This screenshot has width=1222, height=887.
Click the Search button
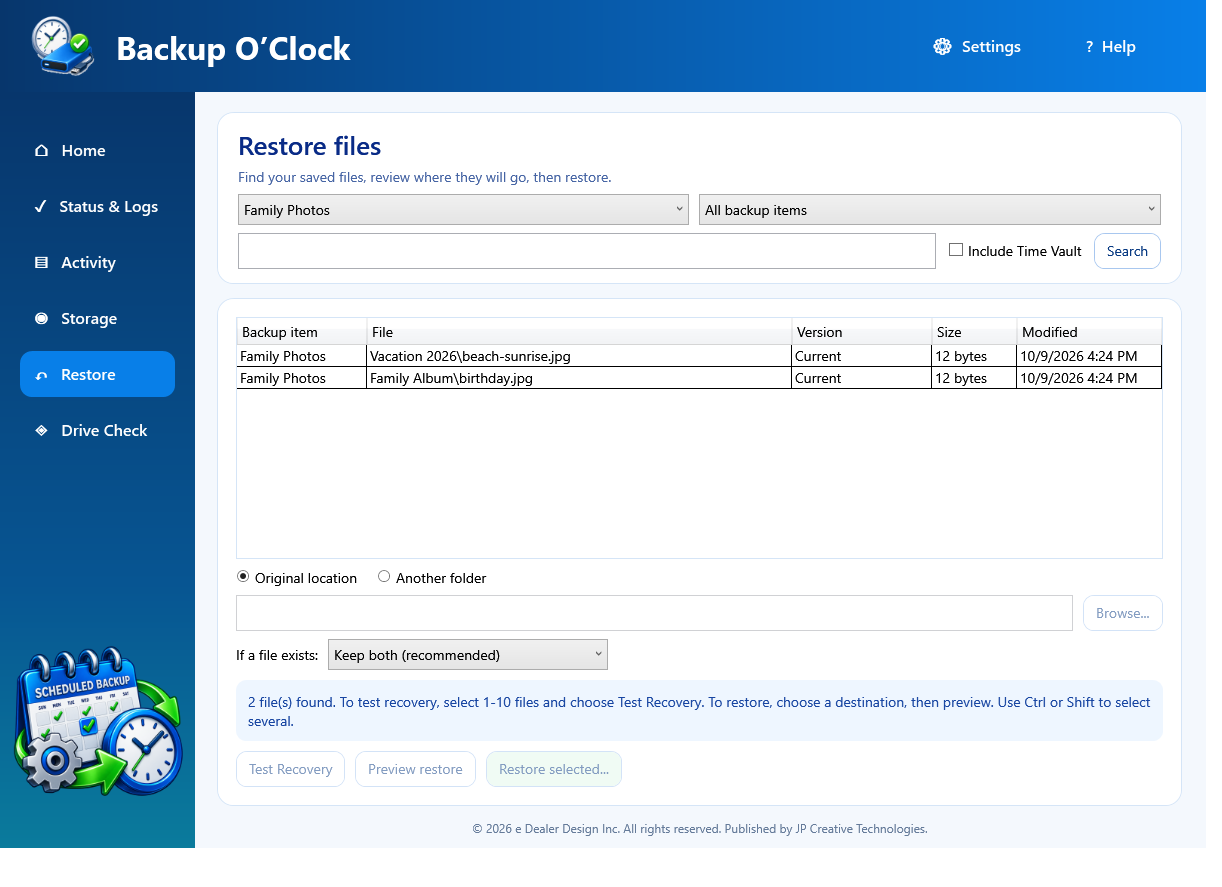coord(1127,251)
